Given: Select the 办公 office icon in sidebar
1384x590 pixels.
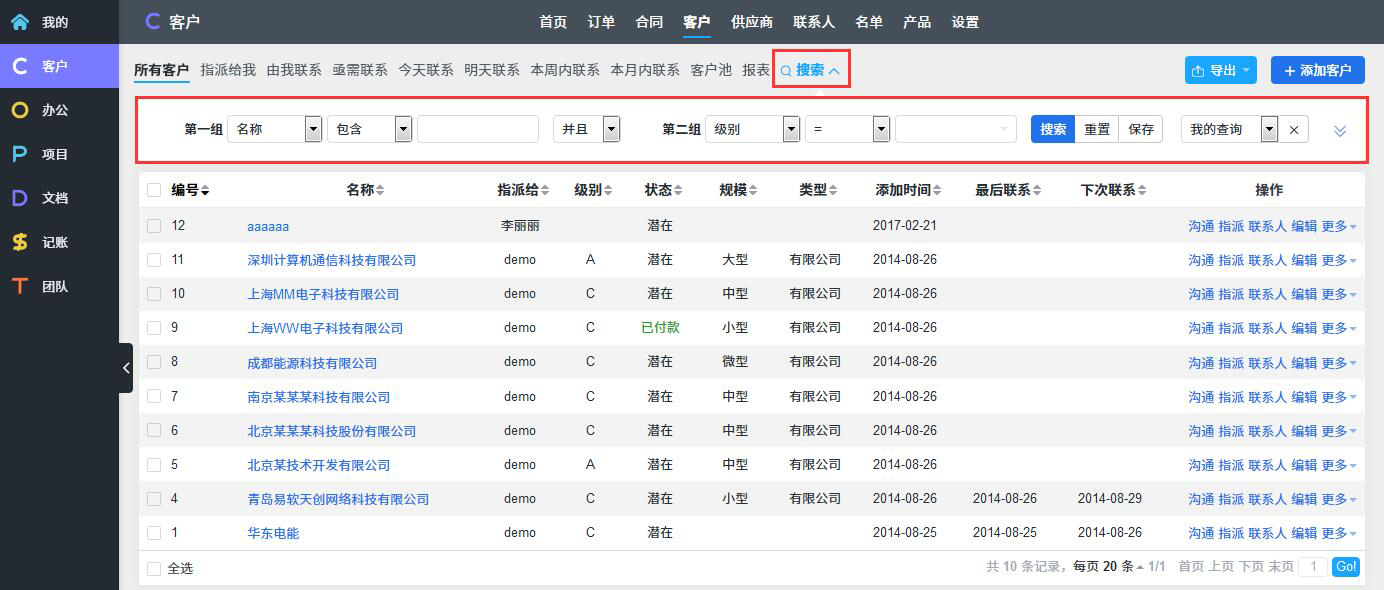Looking at the screenshot, I should pos(20,110).
